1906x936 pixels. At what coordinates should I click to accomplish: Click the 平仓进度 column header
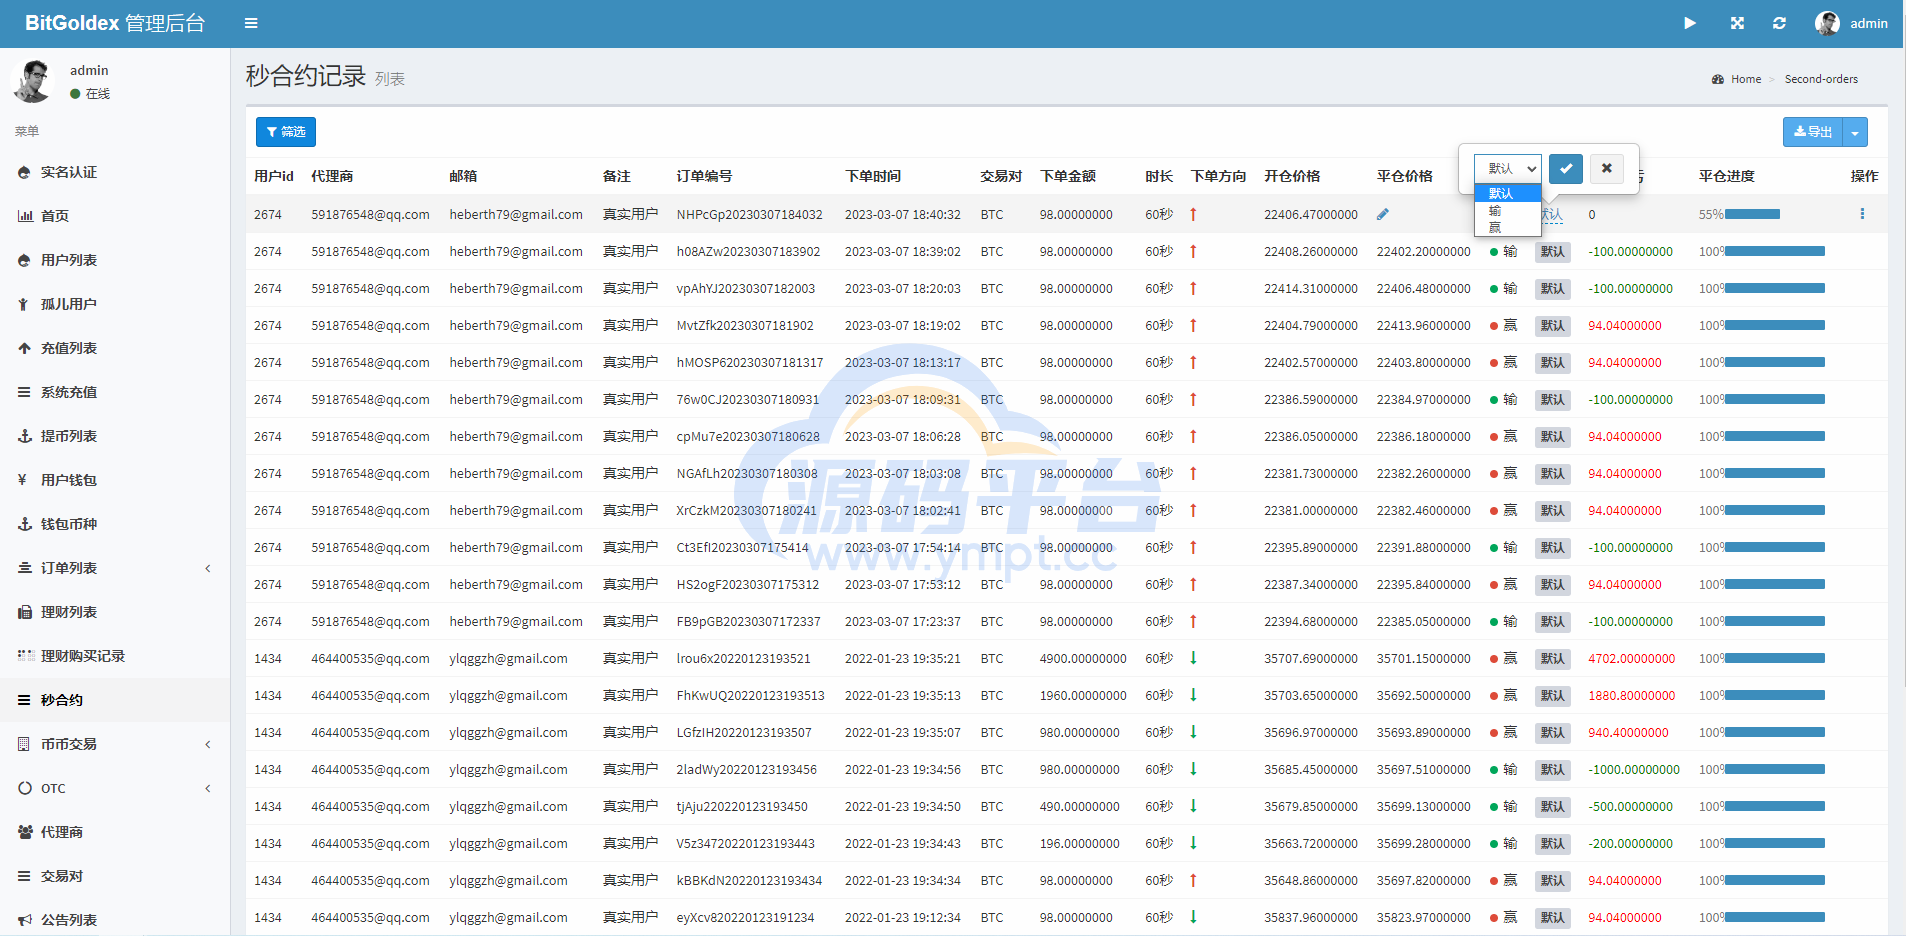coord(1727,176)
